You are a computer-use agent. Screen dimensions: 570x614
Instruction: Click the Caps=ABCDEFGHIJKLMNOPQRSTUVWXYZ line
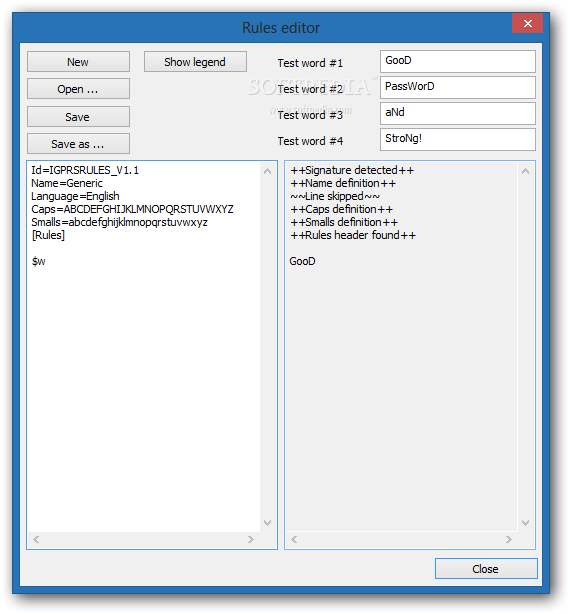[132, 209]
